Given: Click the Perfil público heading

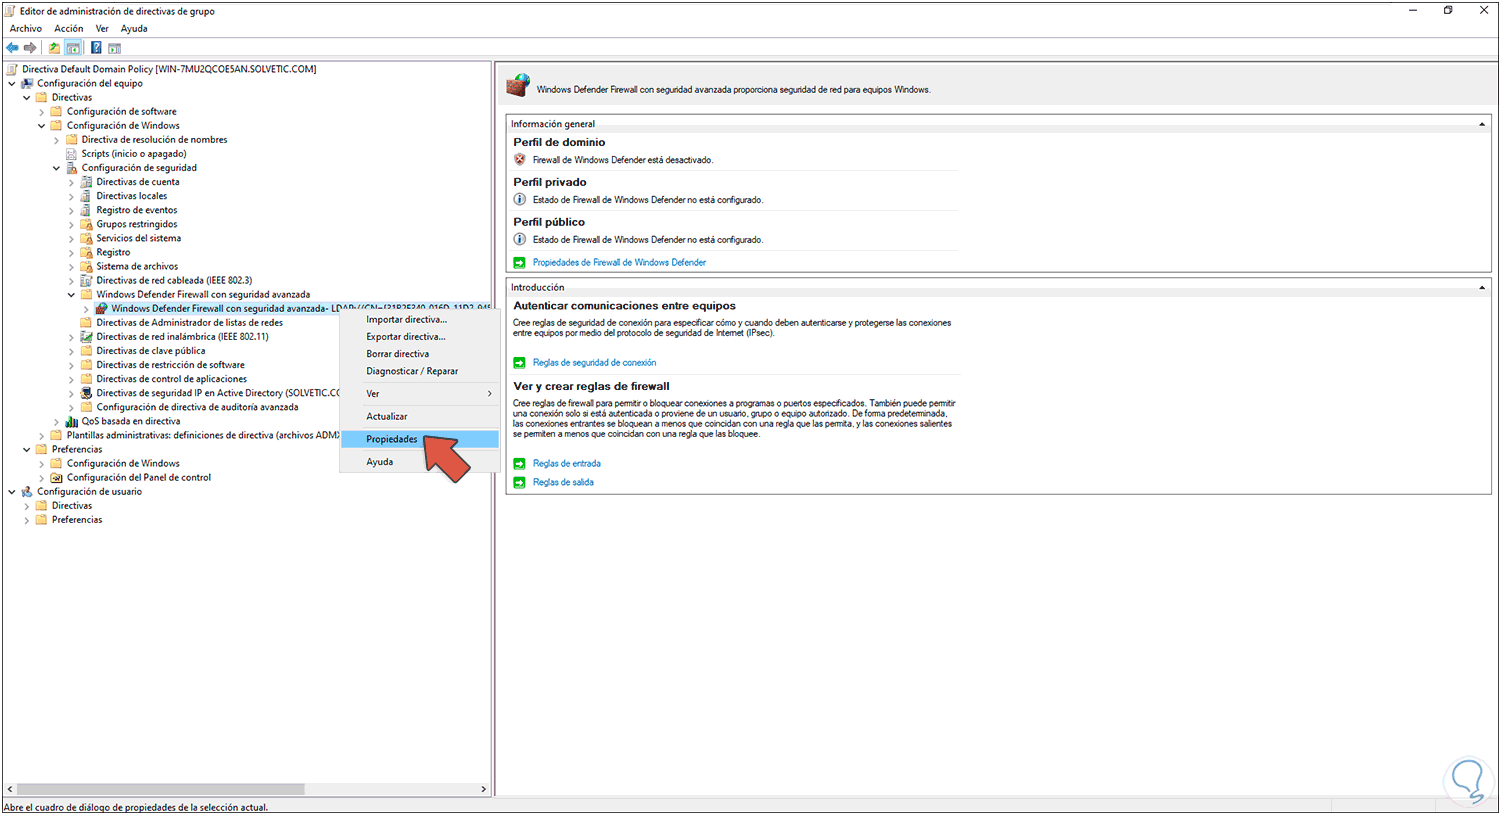Looking at the screenshot, I should pos(549,222).
